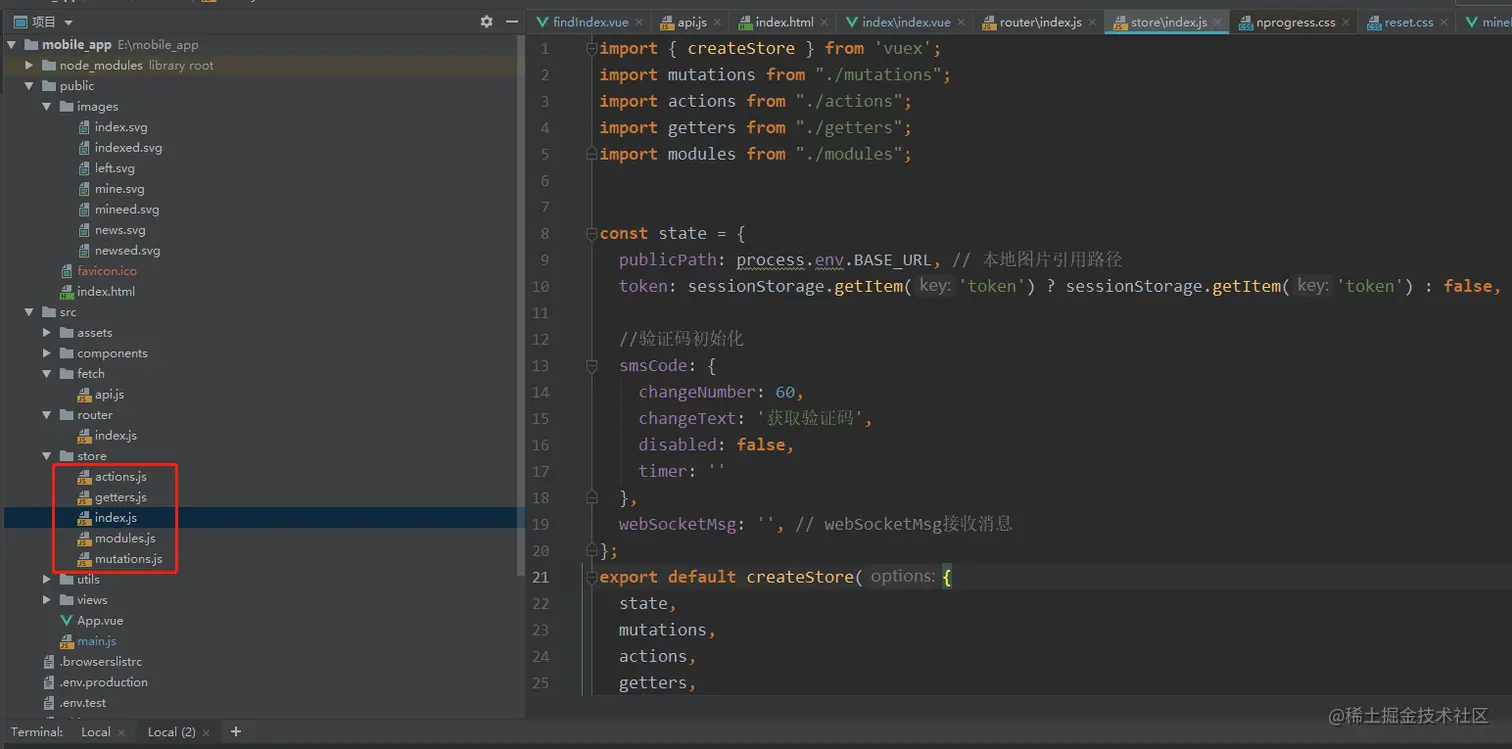Click the index.svg file icon

click(x=84, y=127)
